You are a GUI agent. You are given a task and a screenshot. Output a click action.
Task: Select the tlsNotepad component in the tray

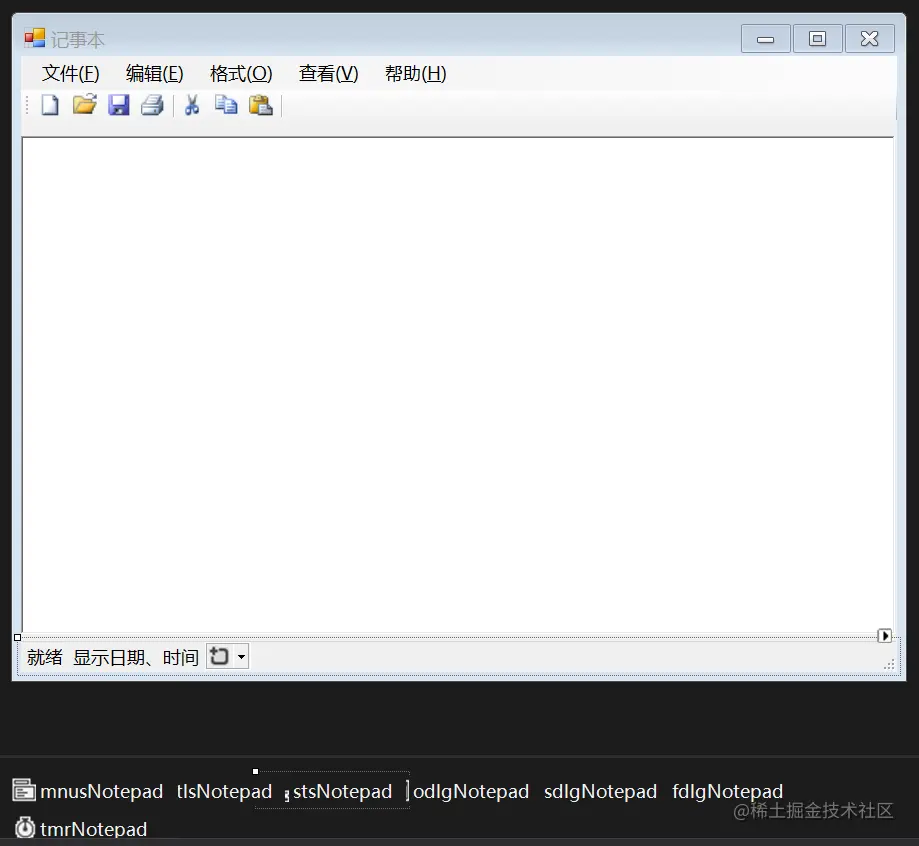223,791
